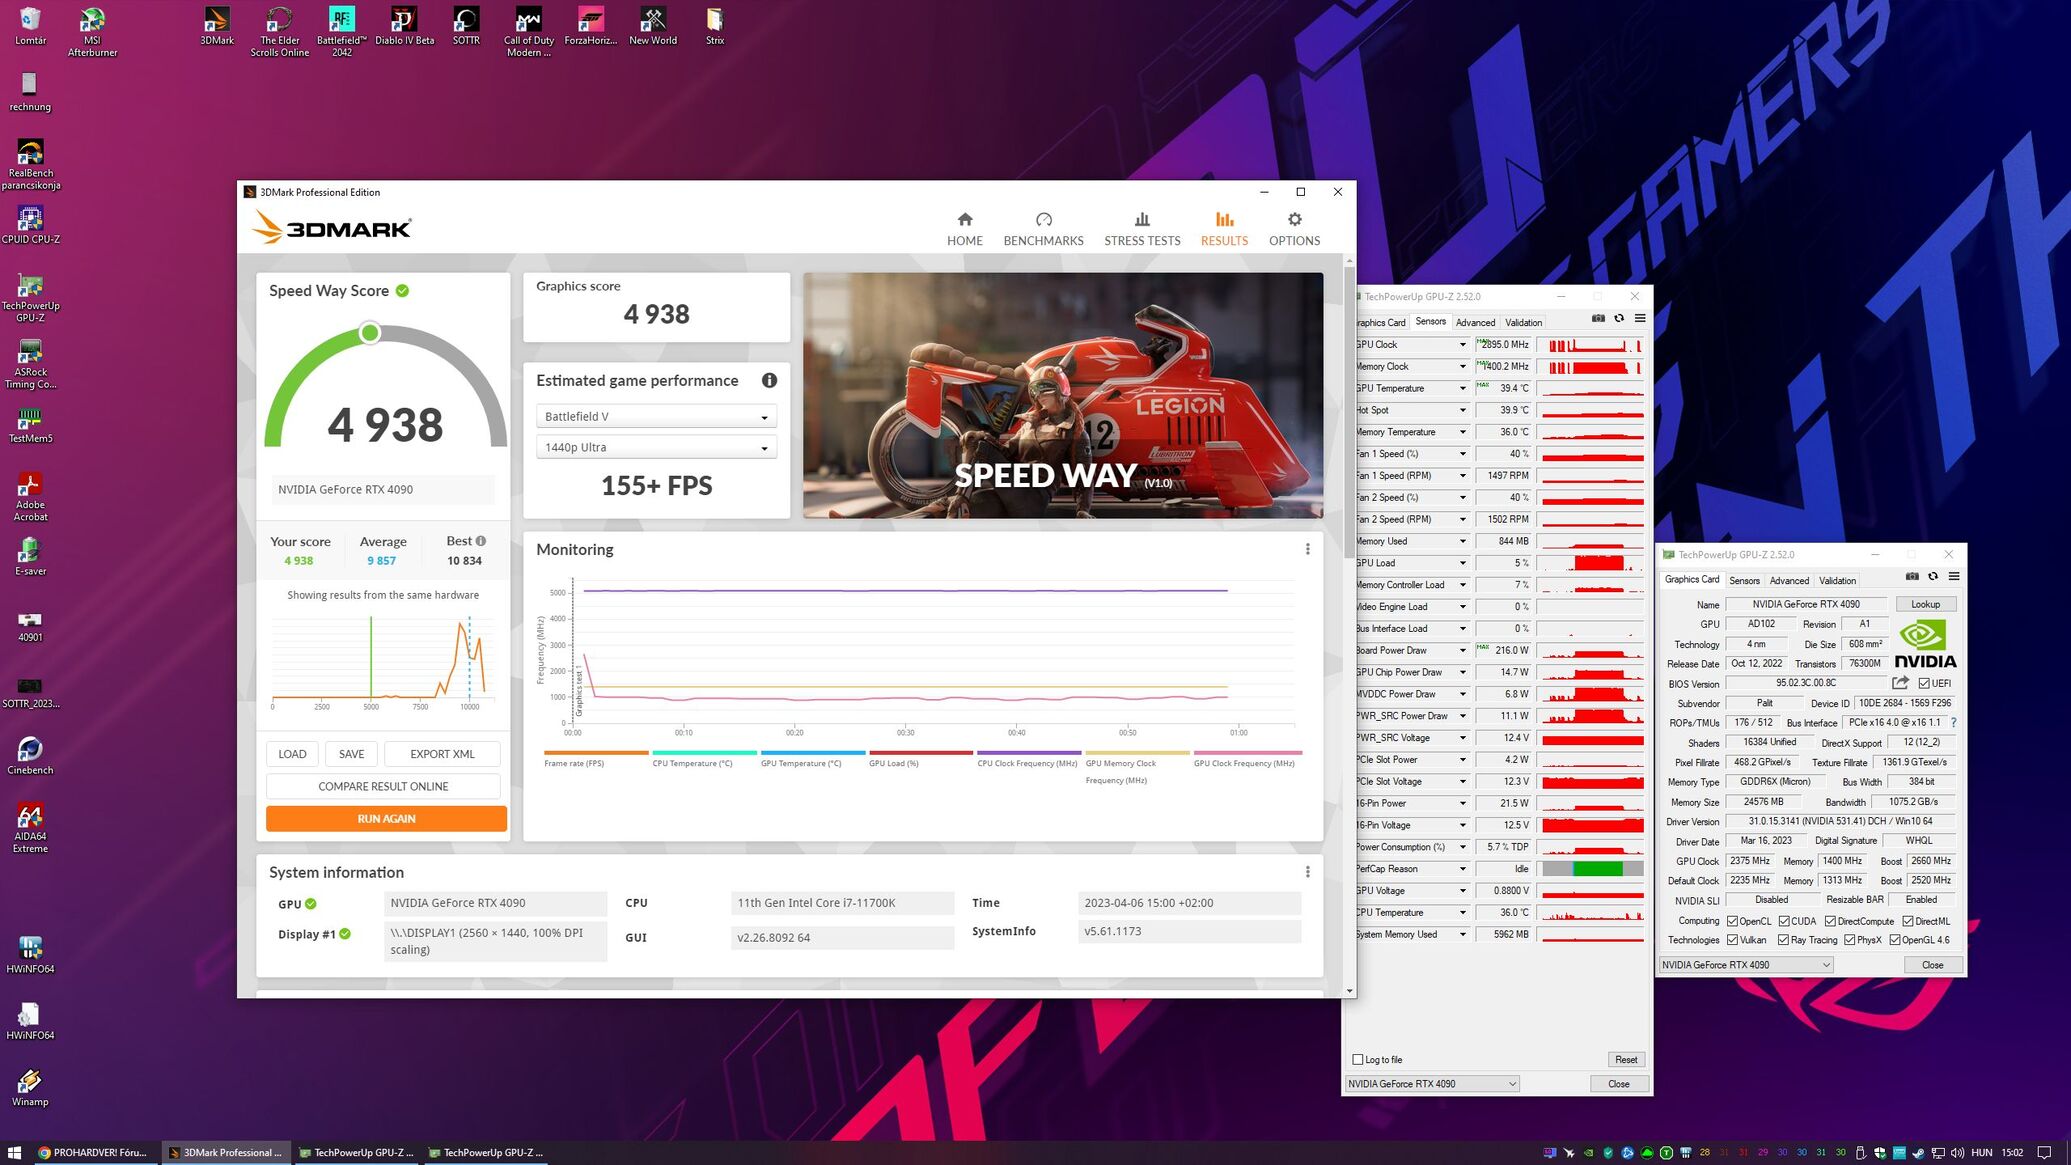The height and width of the screenshot is (1165, 2071).
Task: Expand the Memory Clock sensor dropdown arrow
Action: [x=1462, y=367]
